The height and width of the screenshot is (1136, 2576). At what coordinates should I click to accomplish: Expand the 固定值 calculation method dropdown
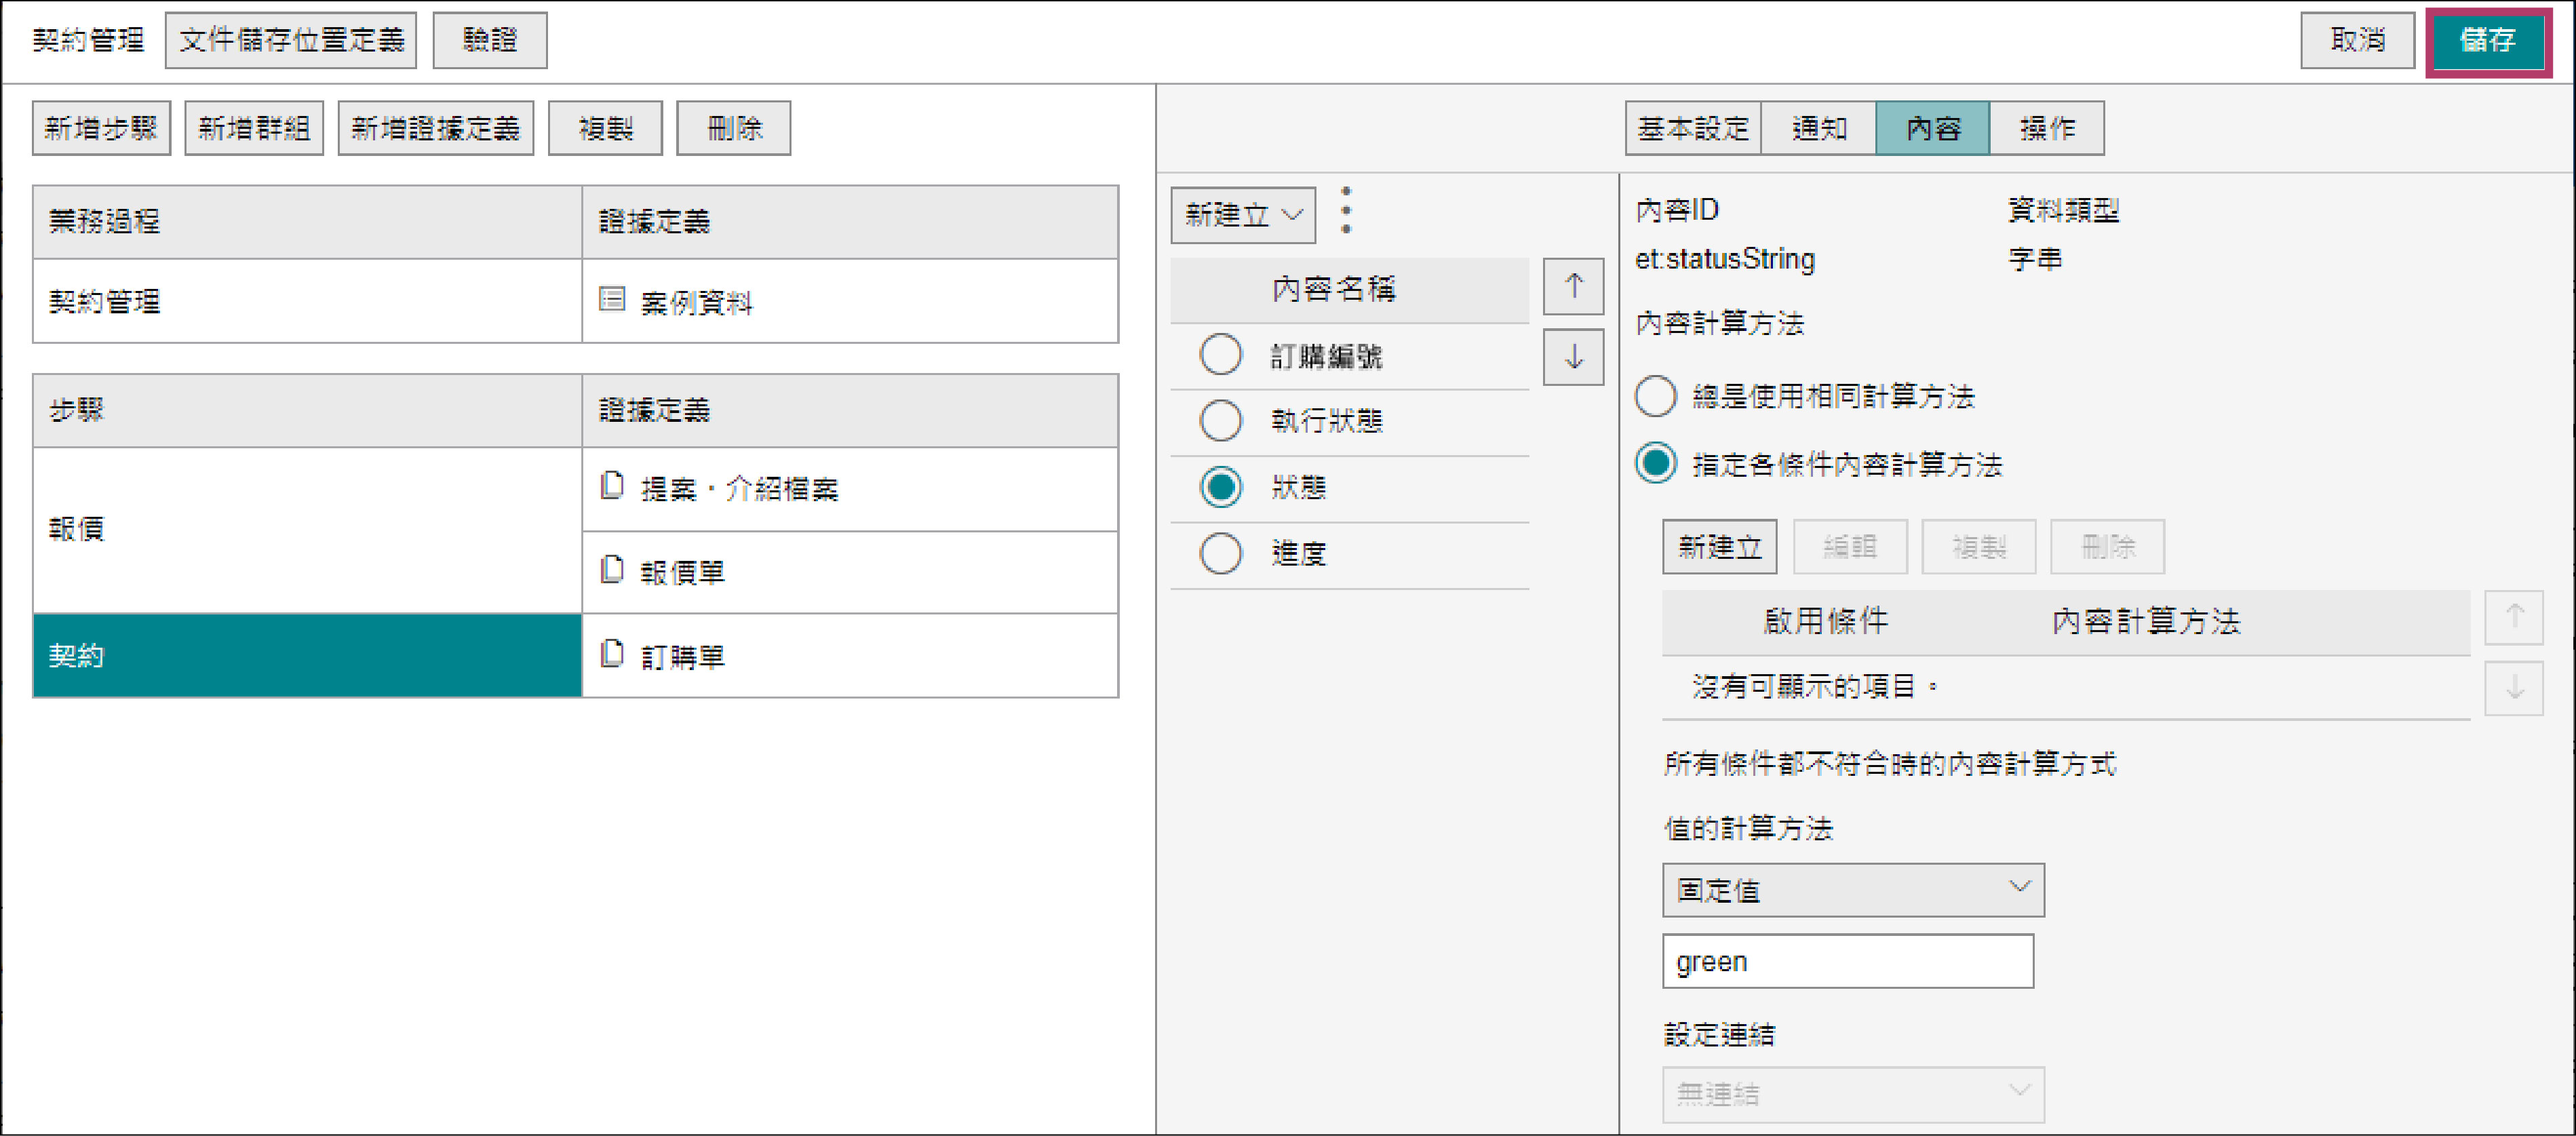point(1852,889)
